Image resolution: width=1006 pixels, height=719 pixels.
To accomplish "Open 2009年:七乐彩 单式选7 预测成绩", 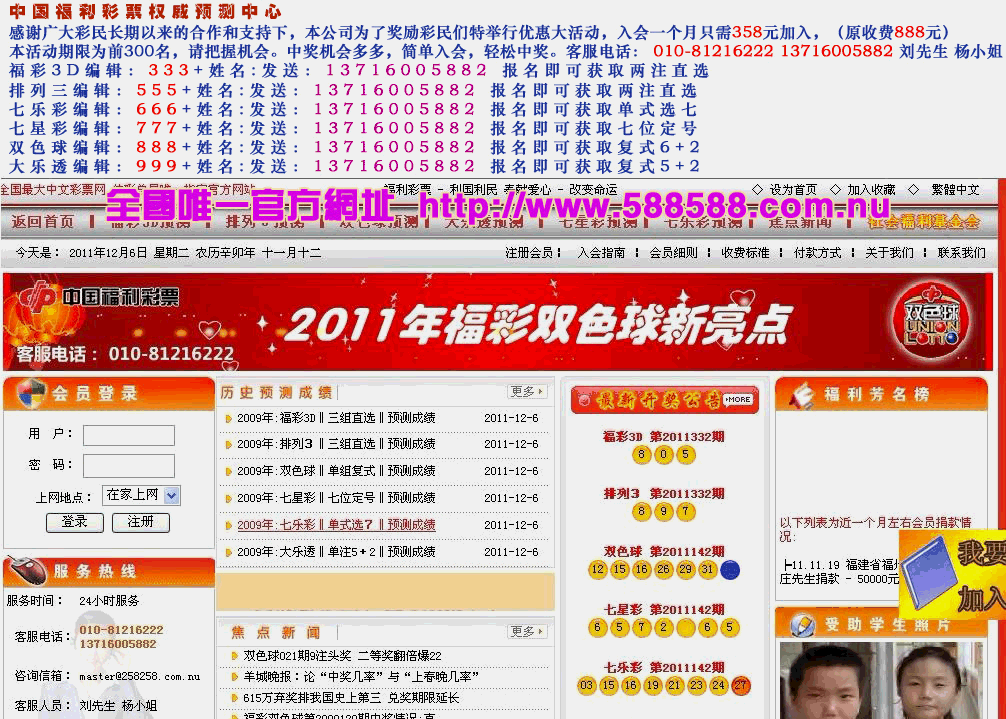I will 336,525.
